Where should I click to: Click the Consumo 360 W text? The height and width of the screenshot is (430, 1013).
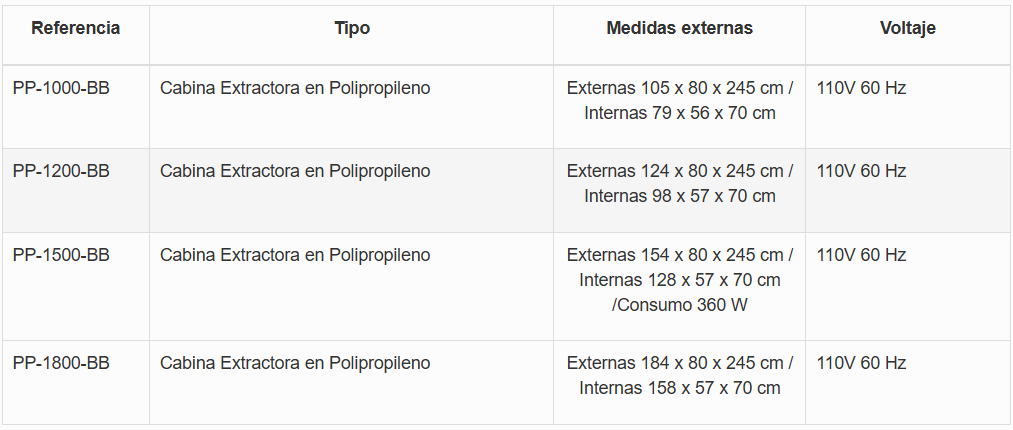pos(682,305)
